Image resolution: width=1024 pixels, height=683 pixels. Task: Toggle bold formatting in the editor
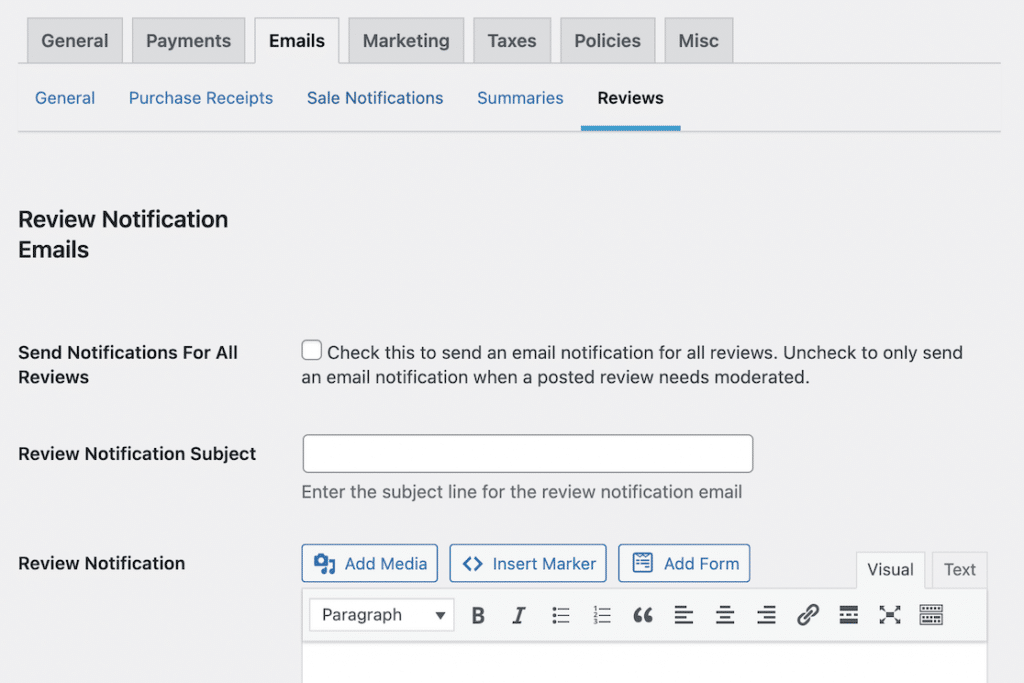477,614
